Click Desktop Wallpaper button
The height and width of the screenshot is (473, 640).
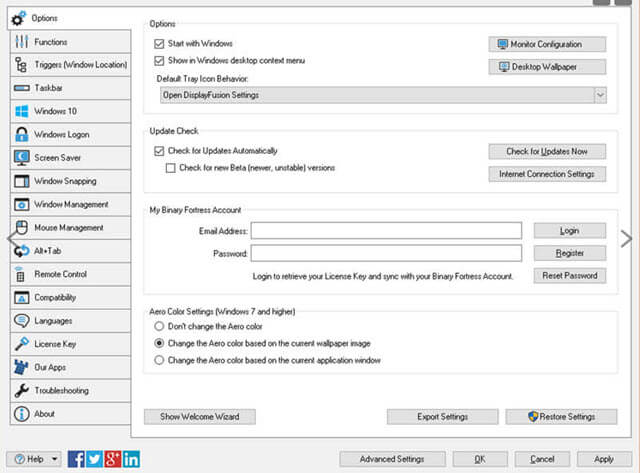tap(547, 67)
